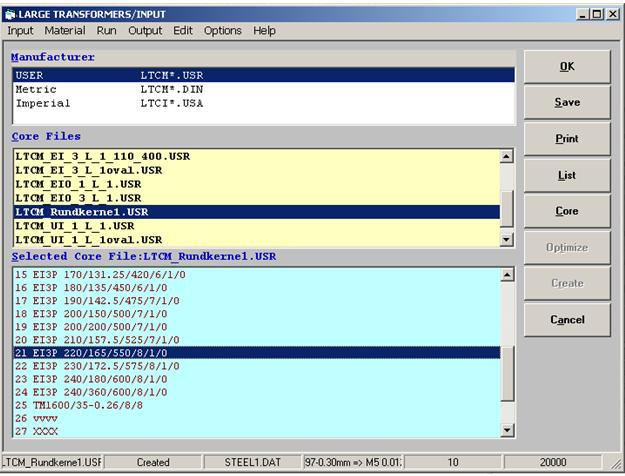Click the greyed Optimize button

567,248
